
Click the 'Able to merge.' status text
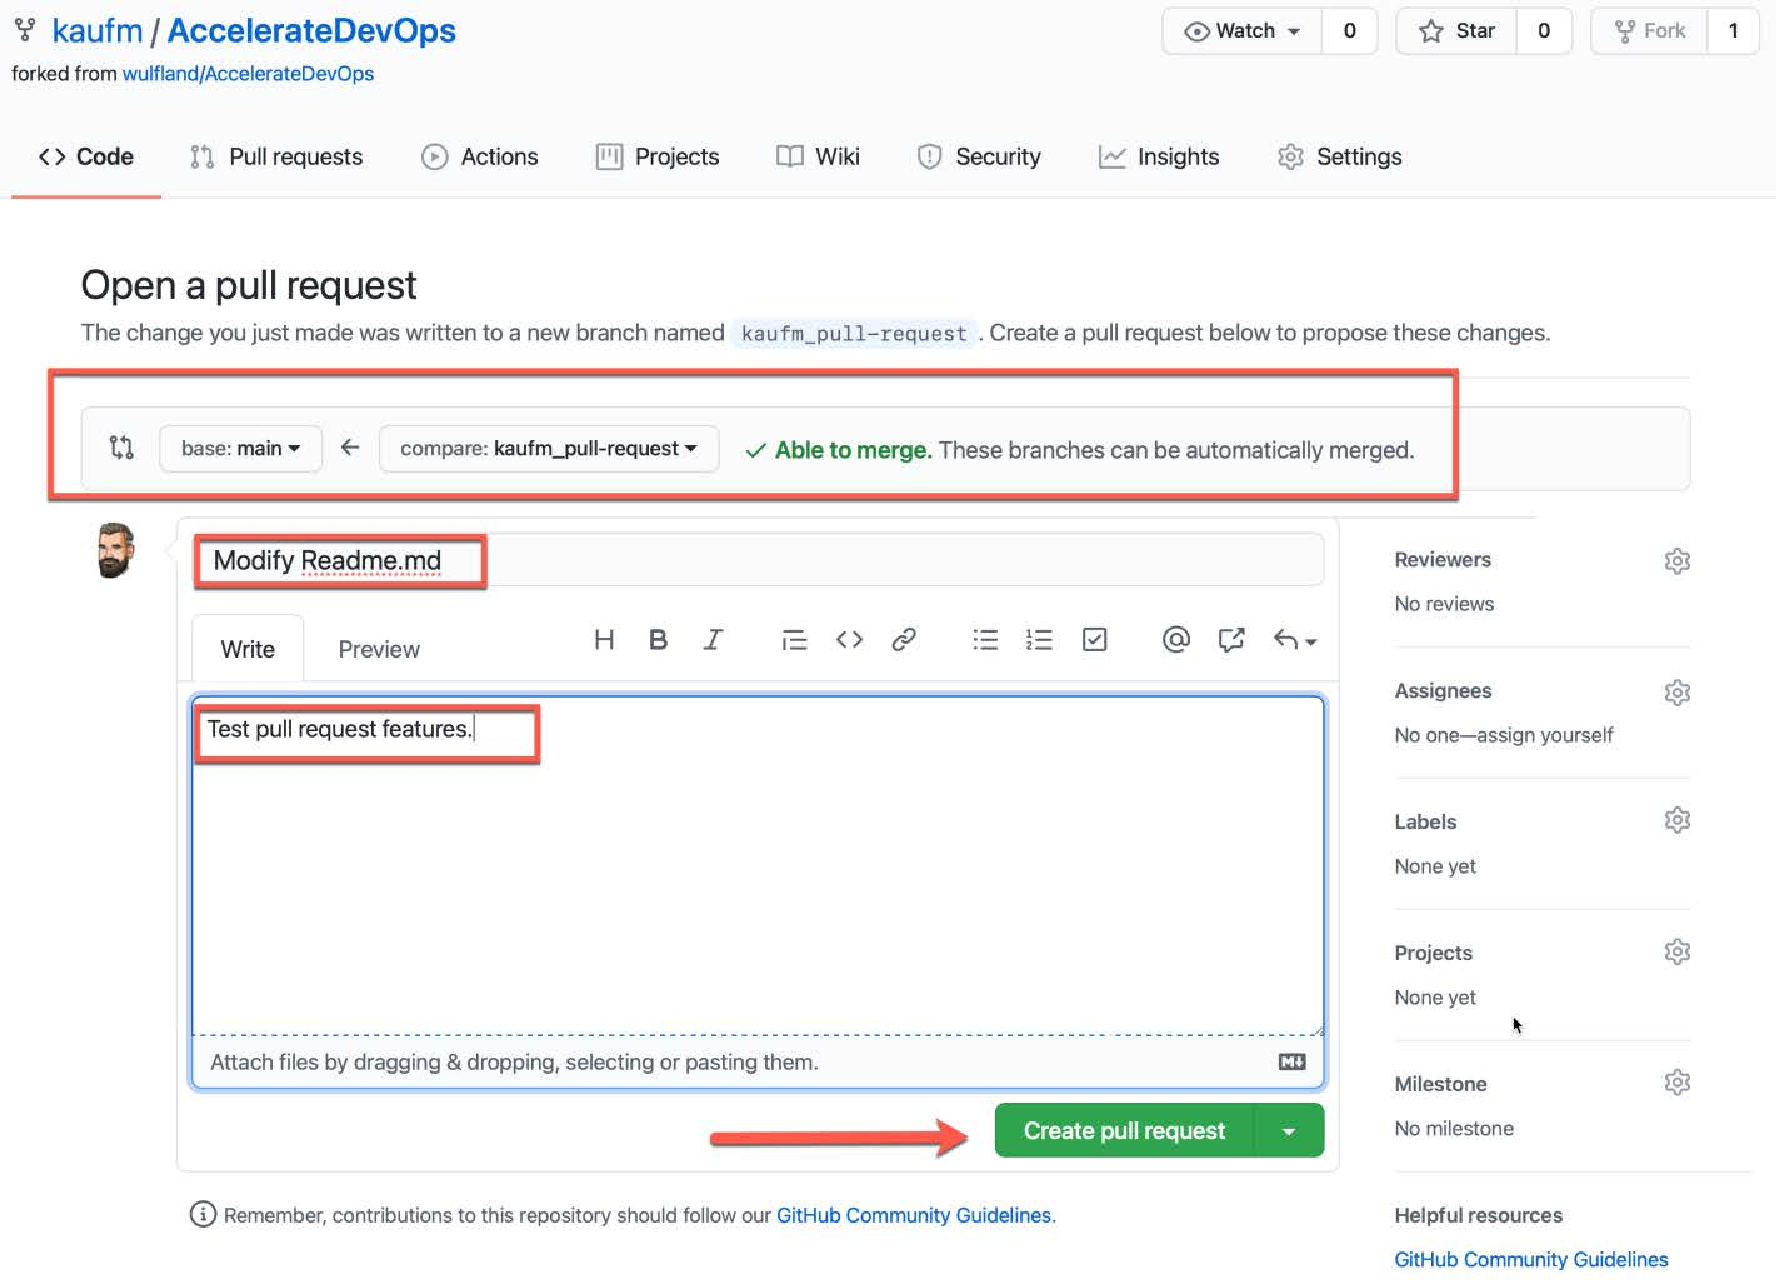(853, 450)
